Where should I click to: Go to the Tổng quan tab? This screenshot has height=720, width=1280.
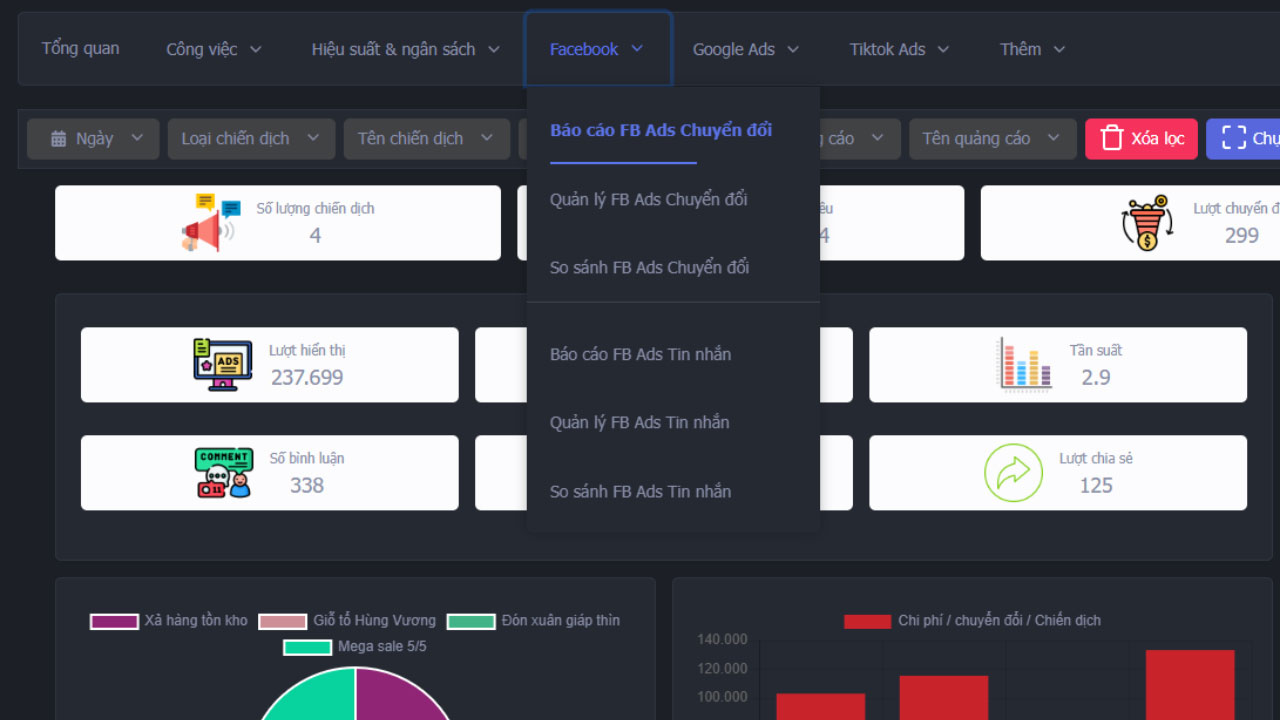click(80, 48)
